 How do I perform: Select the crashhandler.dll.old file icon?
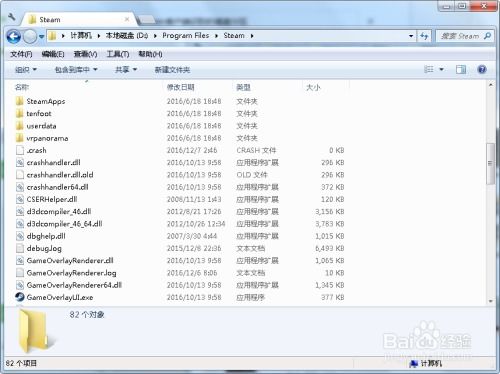point(20,175)
